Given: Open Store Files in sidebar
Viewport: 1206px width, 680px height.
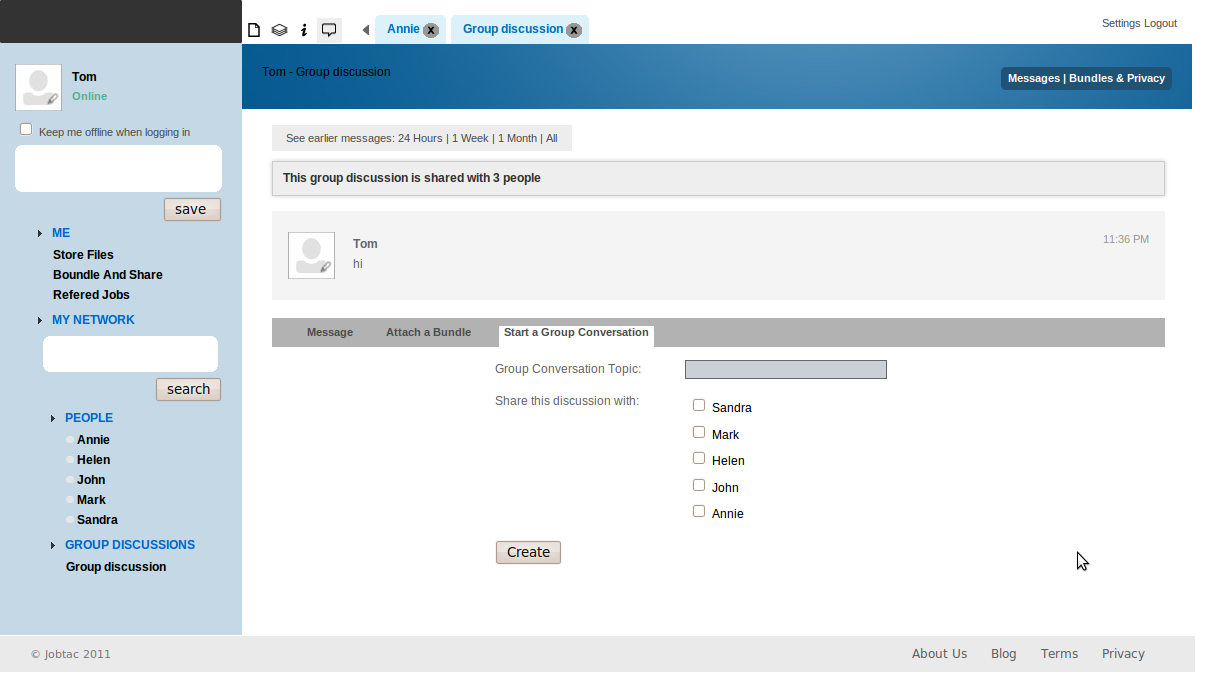Looking at the screenshot, I should [83, 255].
